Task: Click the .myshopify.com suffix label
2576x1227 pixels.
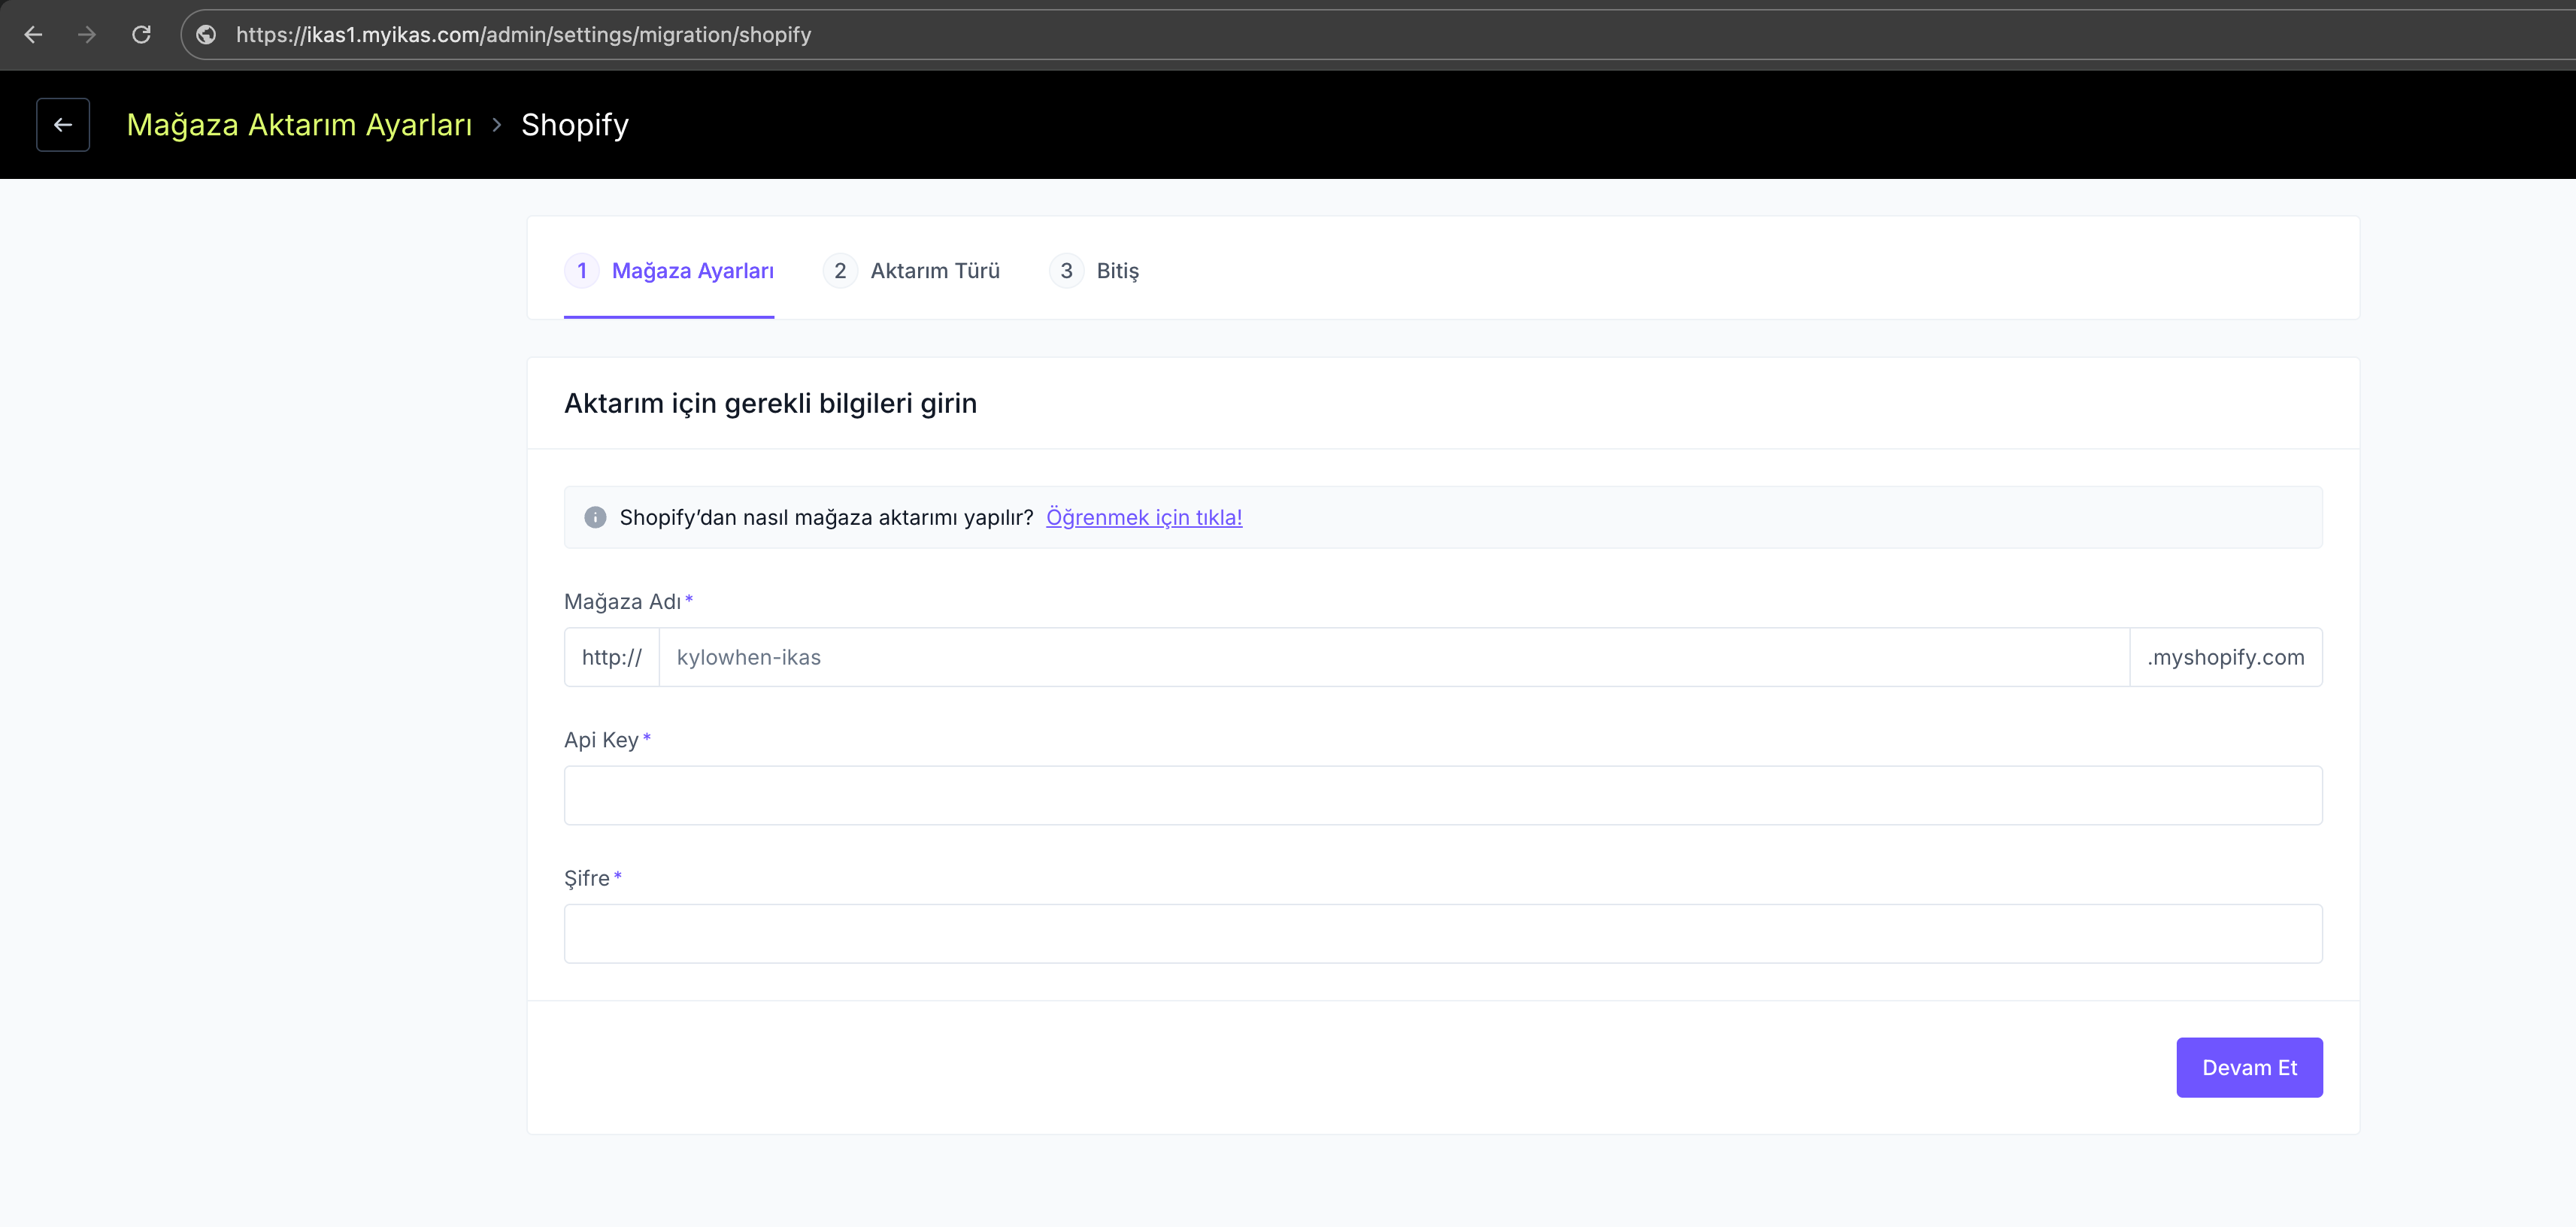Action: click(2226, 657)
